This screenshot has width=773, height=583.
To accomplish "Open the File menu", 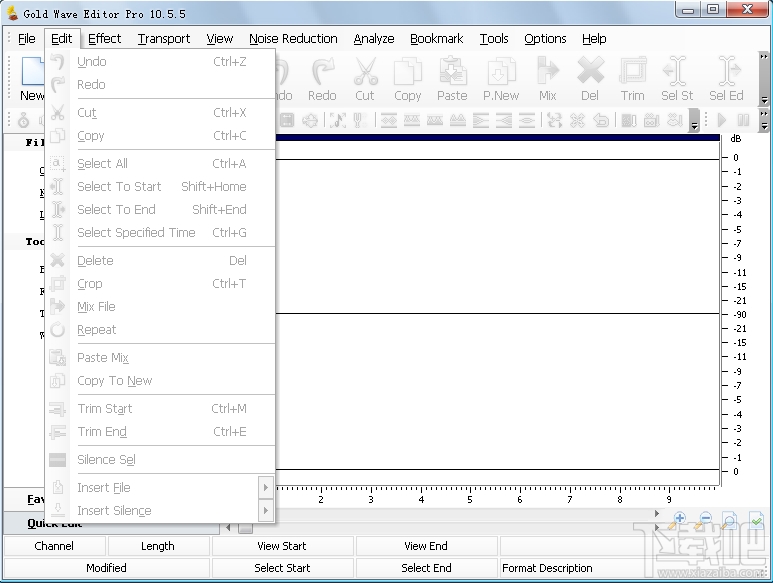I will [26, 38].
